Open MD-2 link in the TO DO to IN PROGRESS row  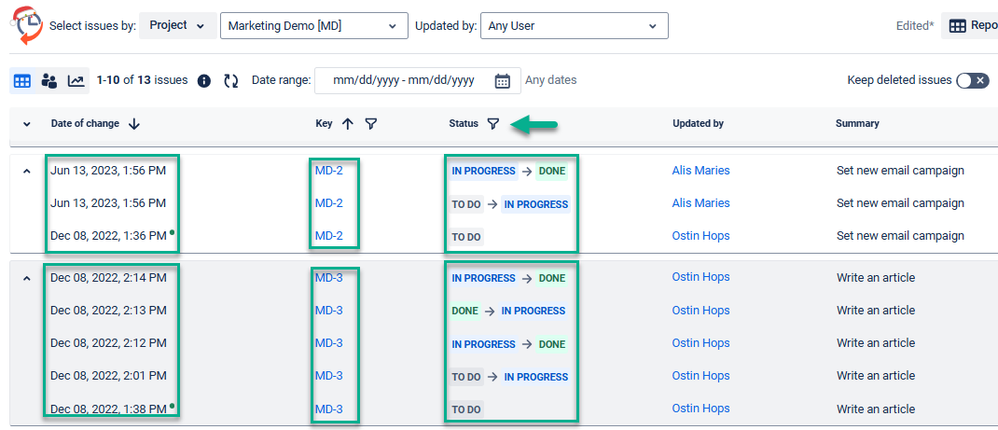tap(329, 203)
